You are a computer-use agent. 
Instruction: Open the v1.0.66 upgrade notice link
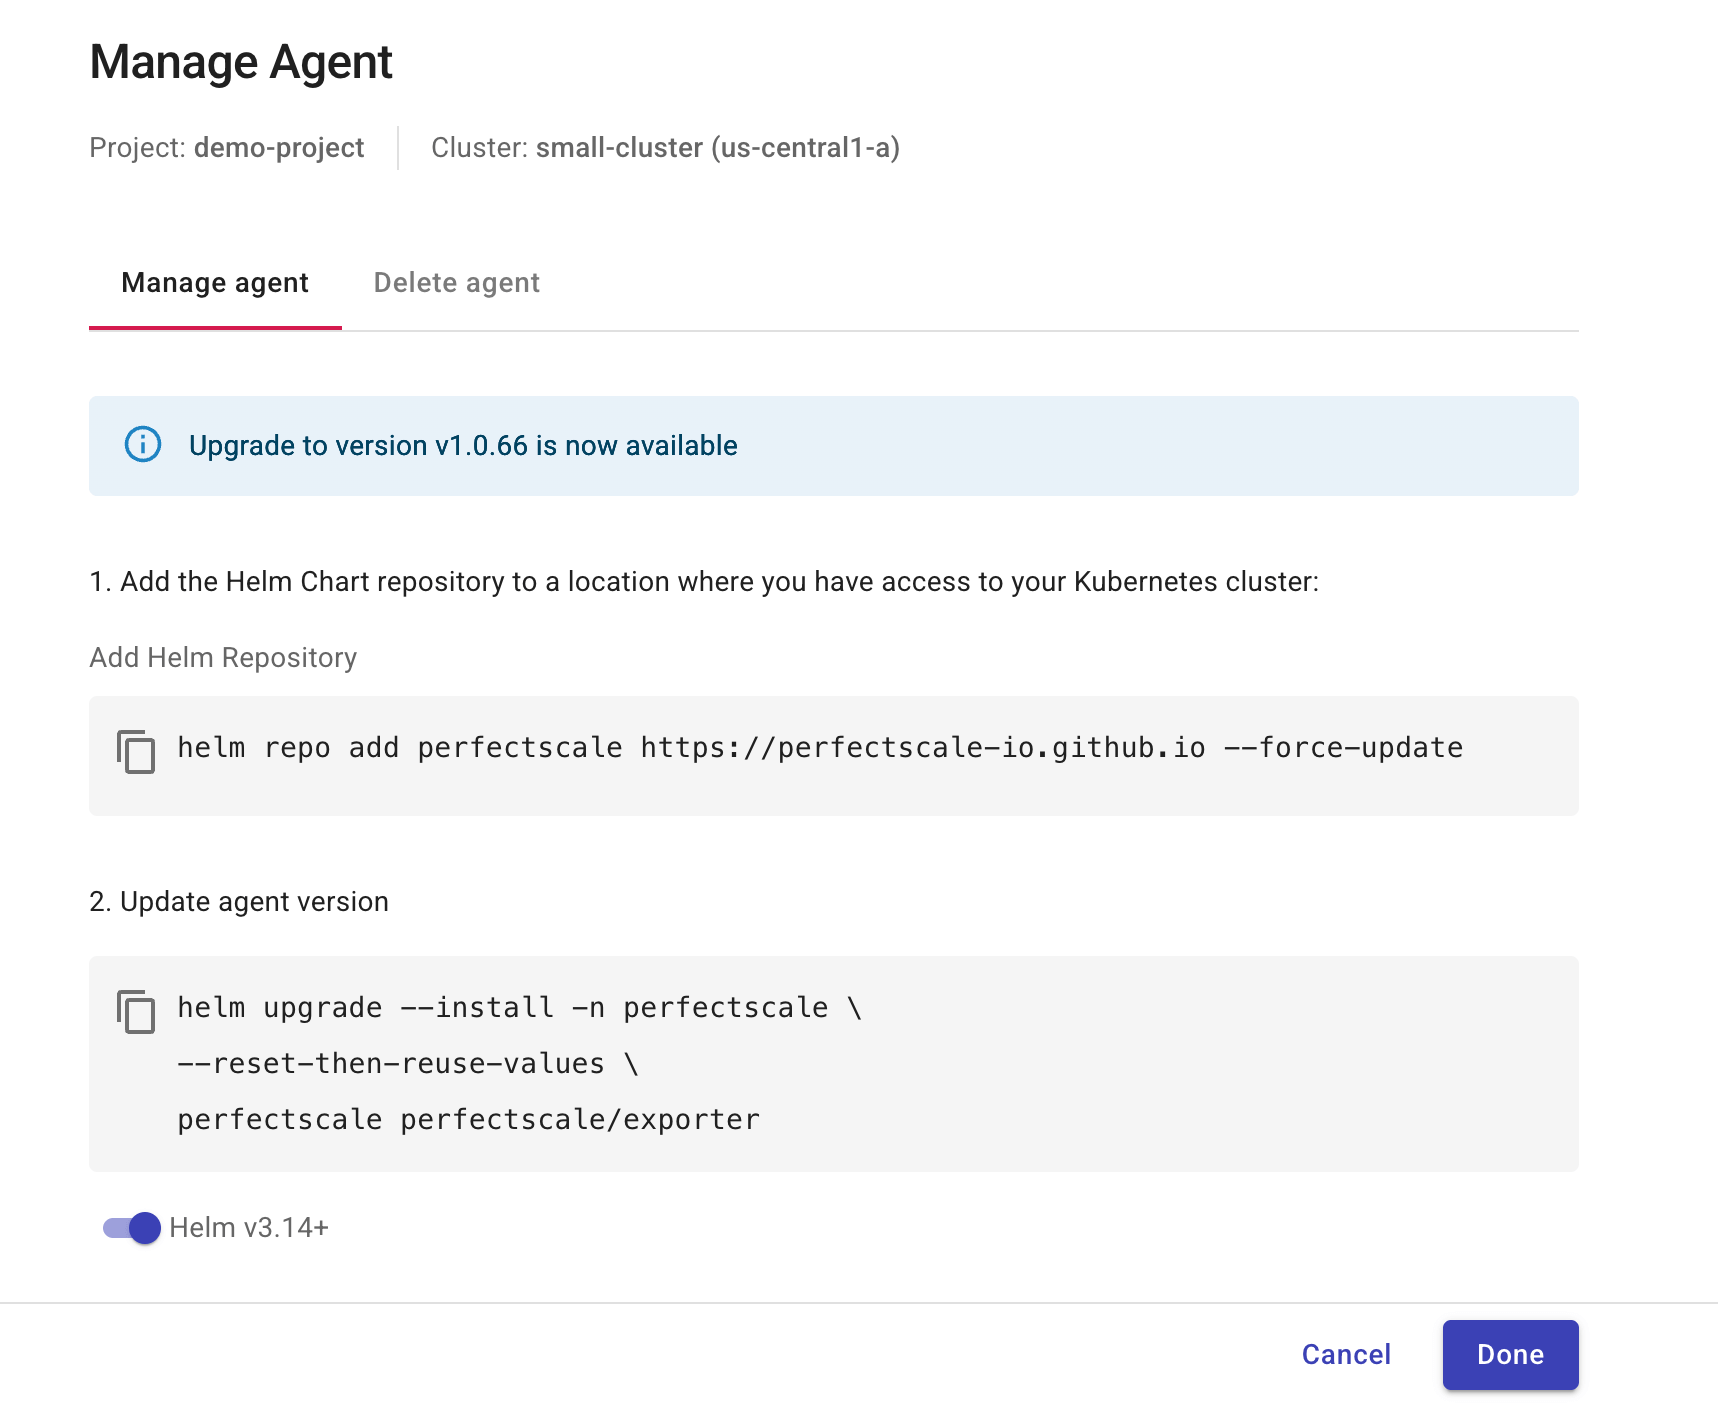462,446
